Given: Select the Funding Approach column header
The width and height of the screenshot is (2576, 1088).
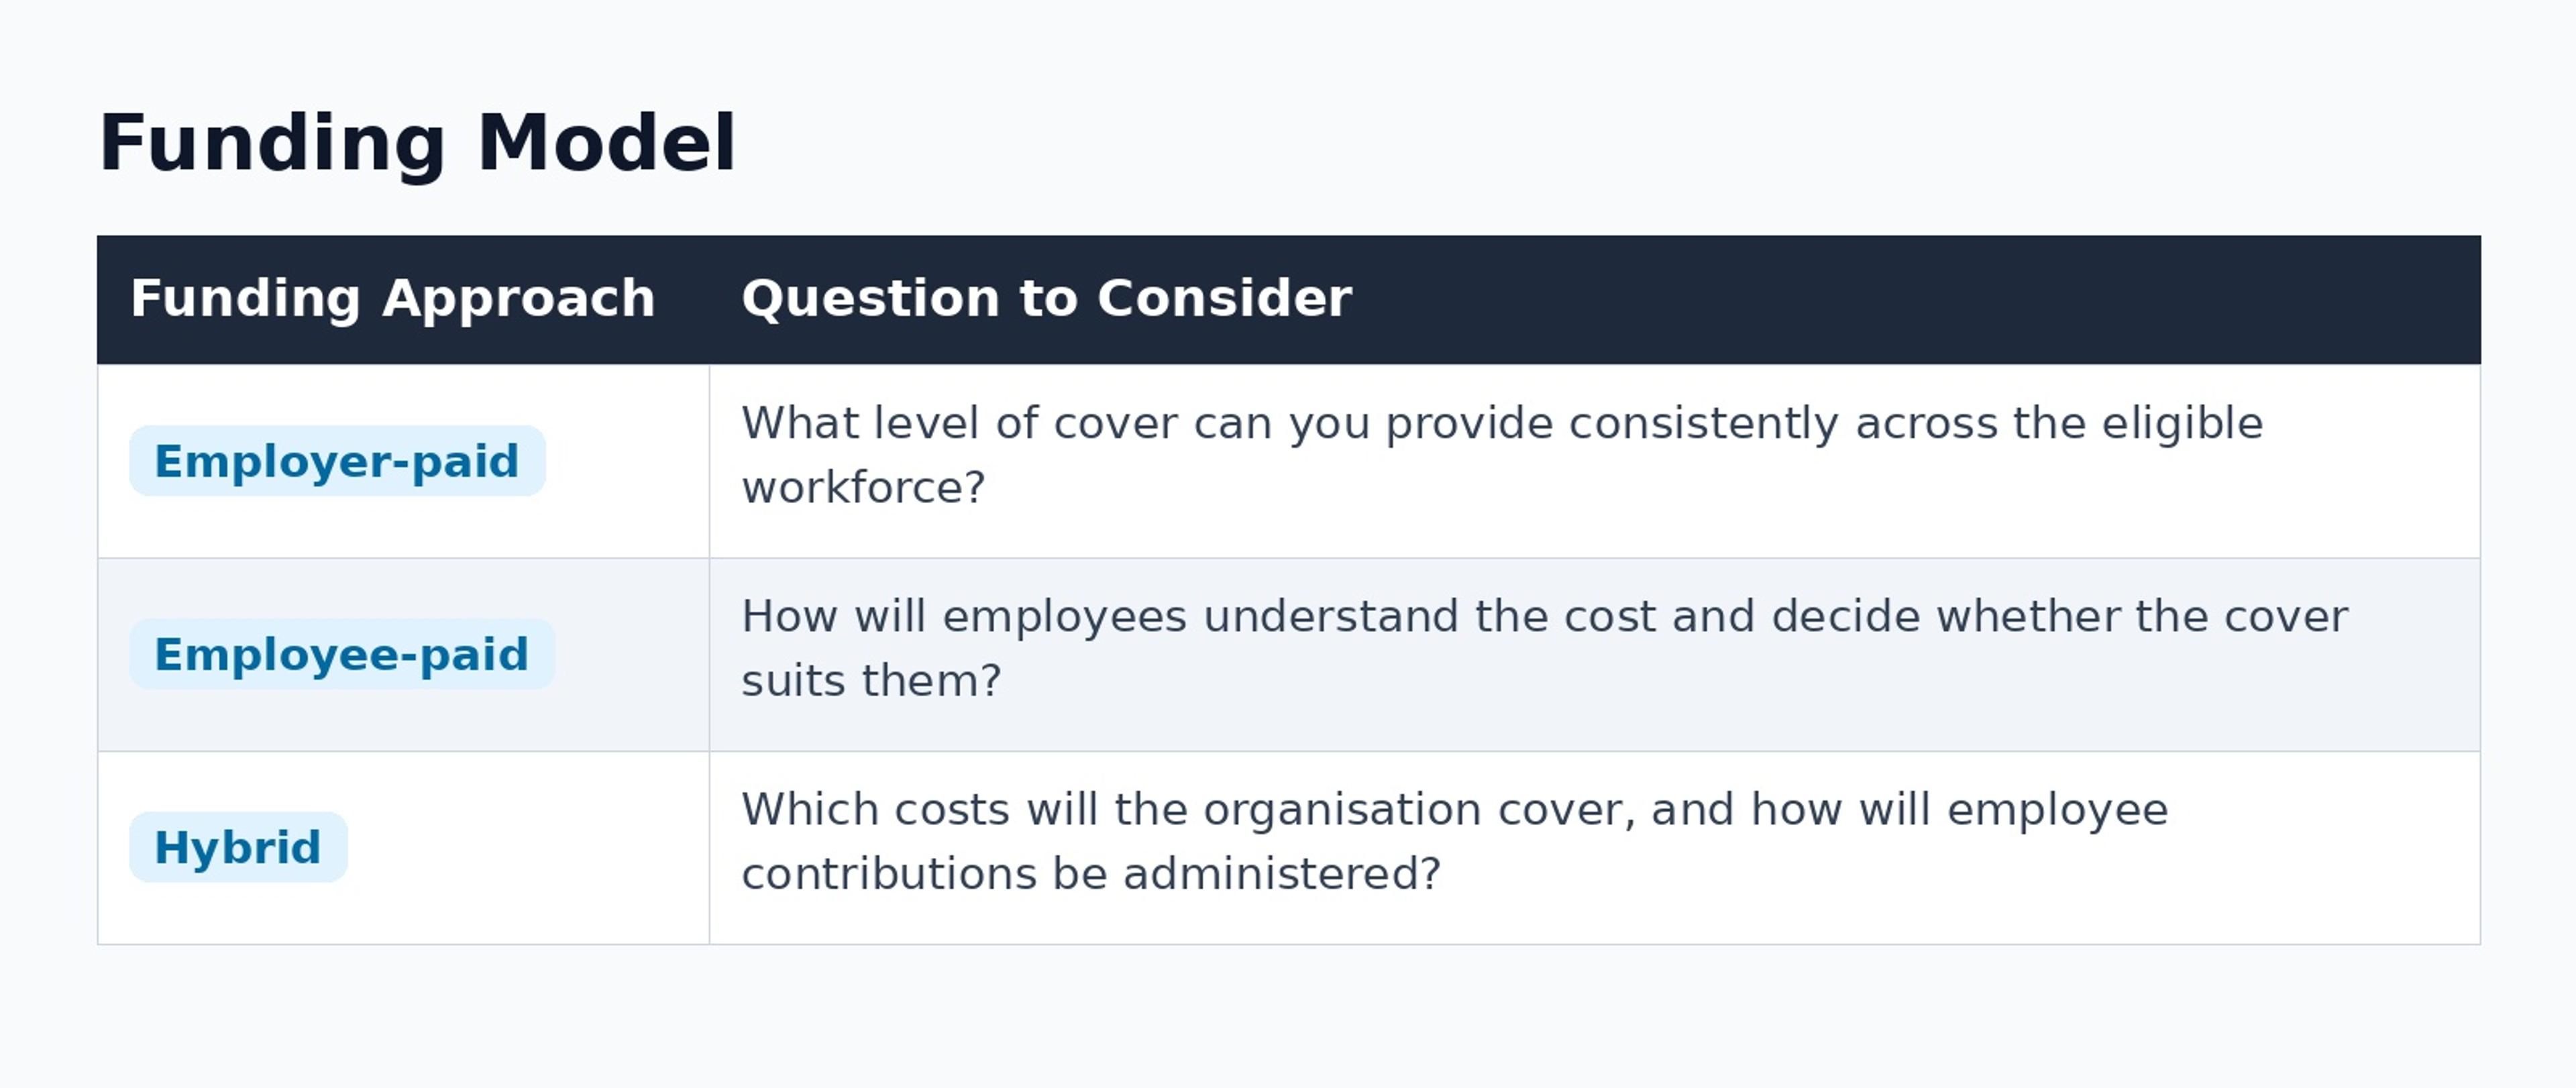Looking at the screenshot, I should tap(392, 298).
